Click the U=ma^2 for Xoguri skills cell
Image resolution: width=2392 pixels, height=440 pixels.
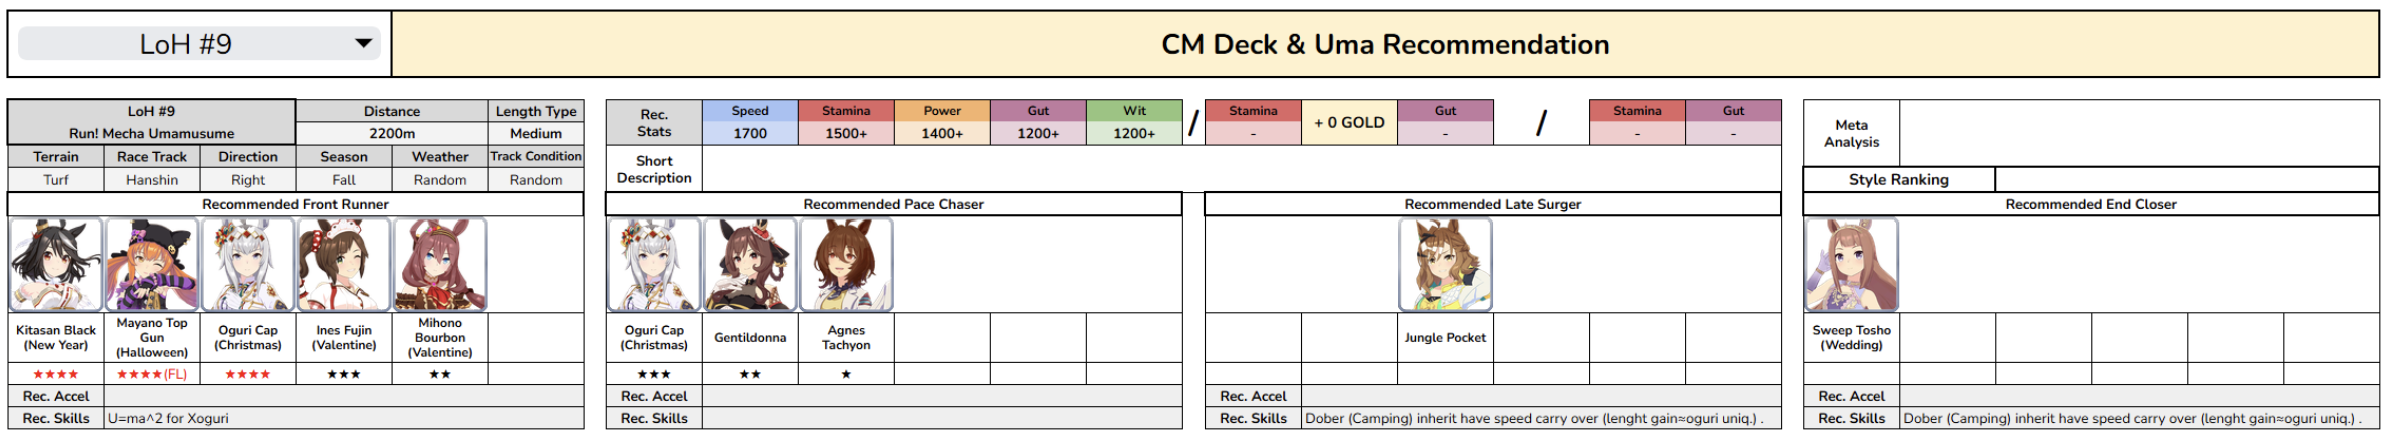[344, 418]
